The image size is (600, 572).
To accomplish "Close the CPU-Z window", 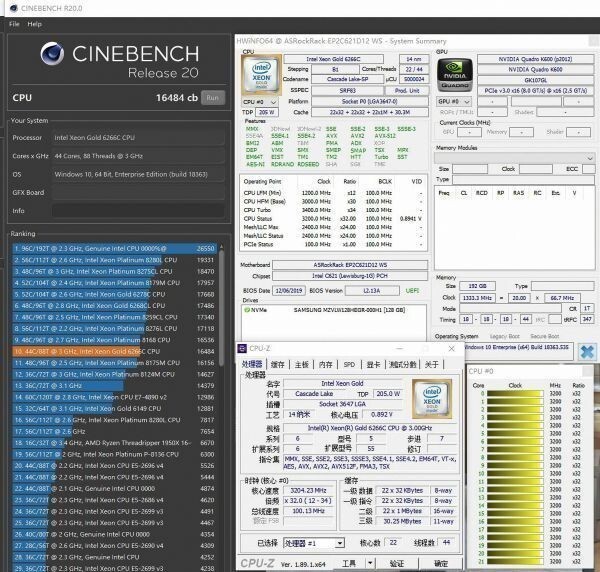I will click(452, 349).
